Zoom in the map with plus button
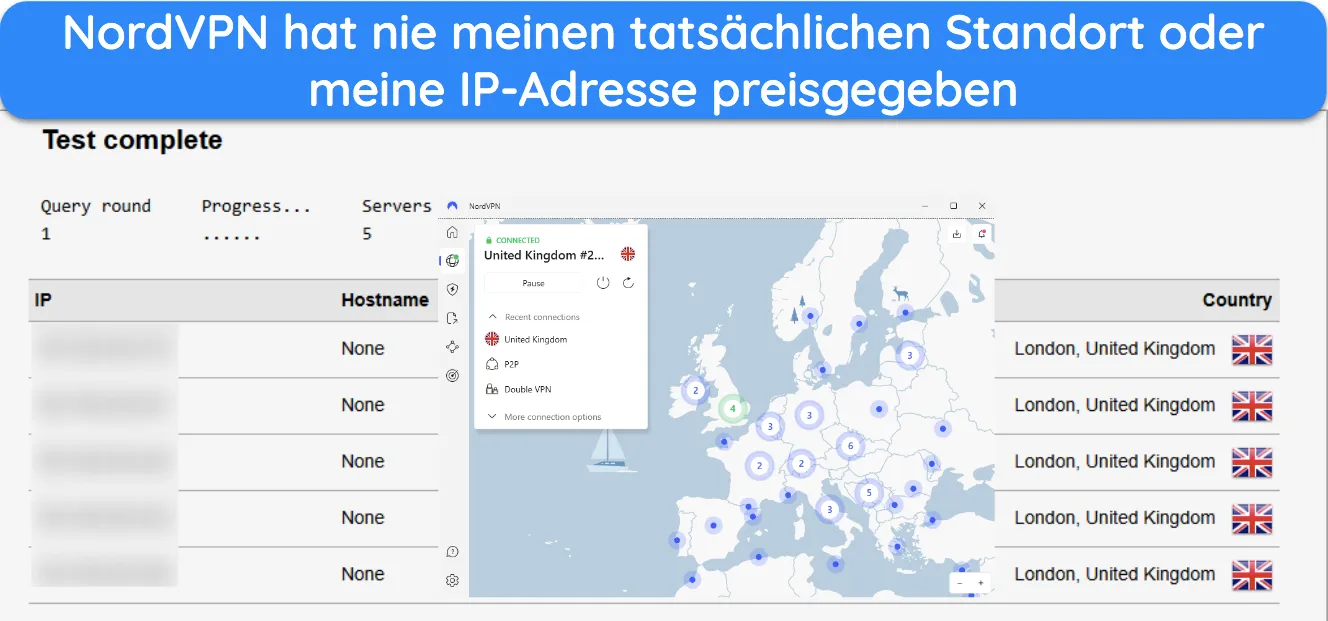The width and height of the screenshot is (1328, 621). point(981,583)
